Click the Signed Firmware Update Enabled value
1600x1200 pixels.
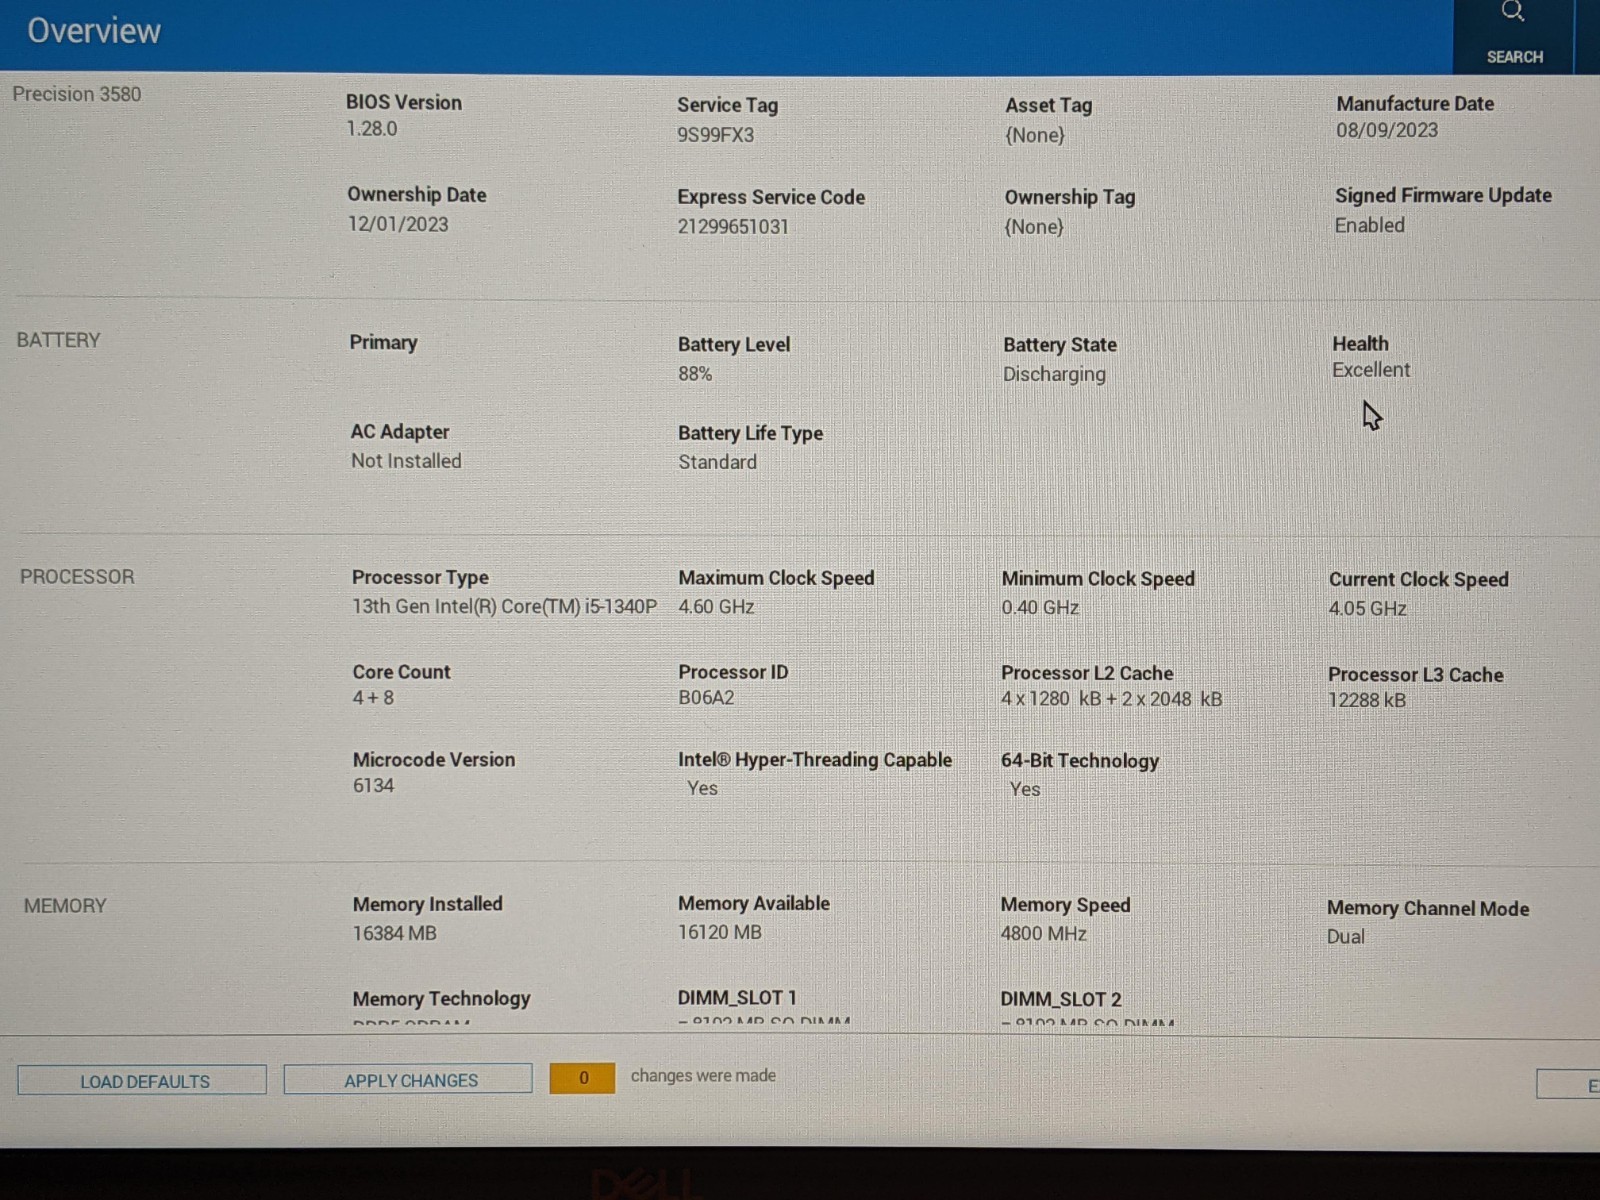[x=1369, y=225]
